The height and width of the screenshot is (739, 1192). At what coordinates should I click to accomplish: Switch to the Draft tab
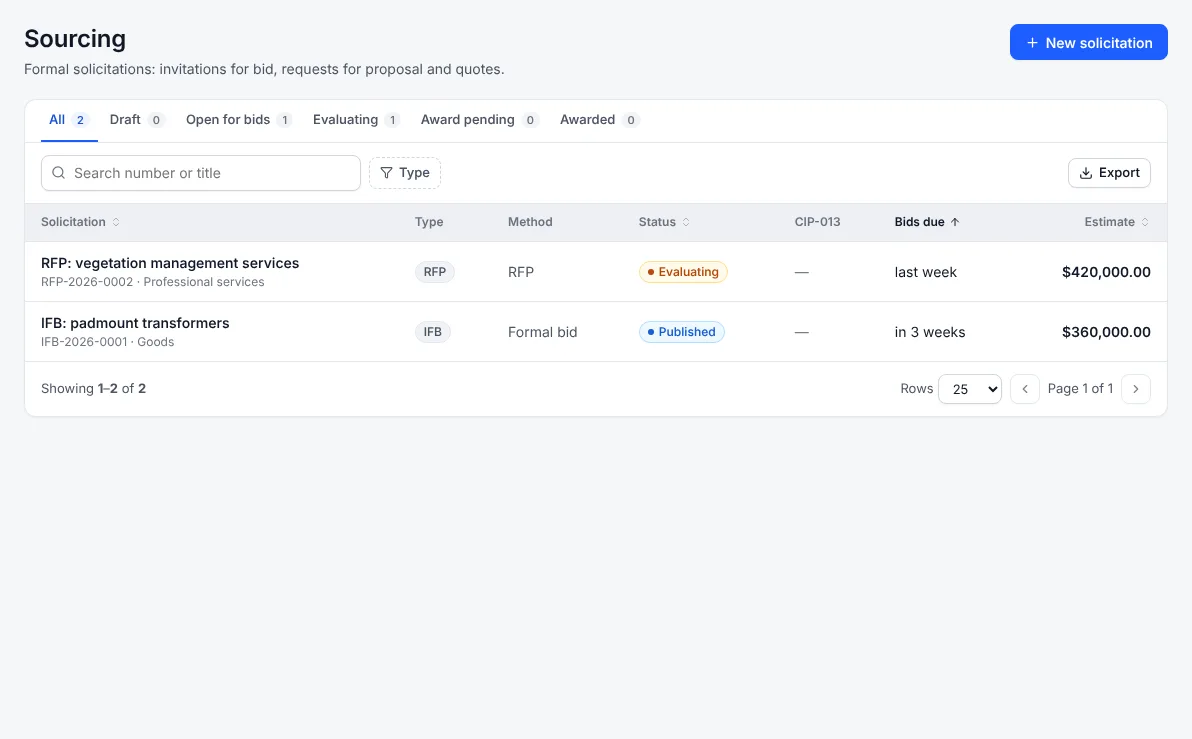(137, 120)
